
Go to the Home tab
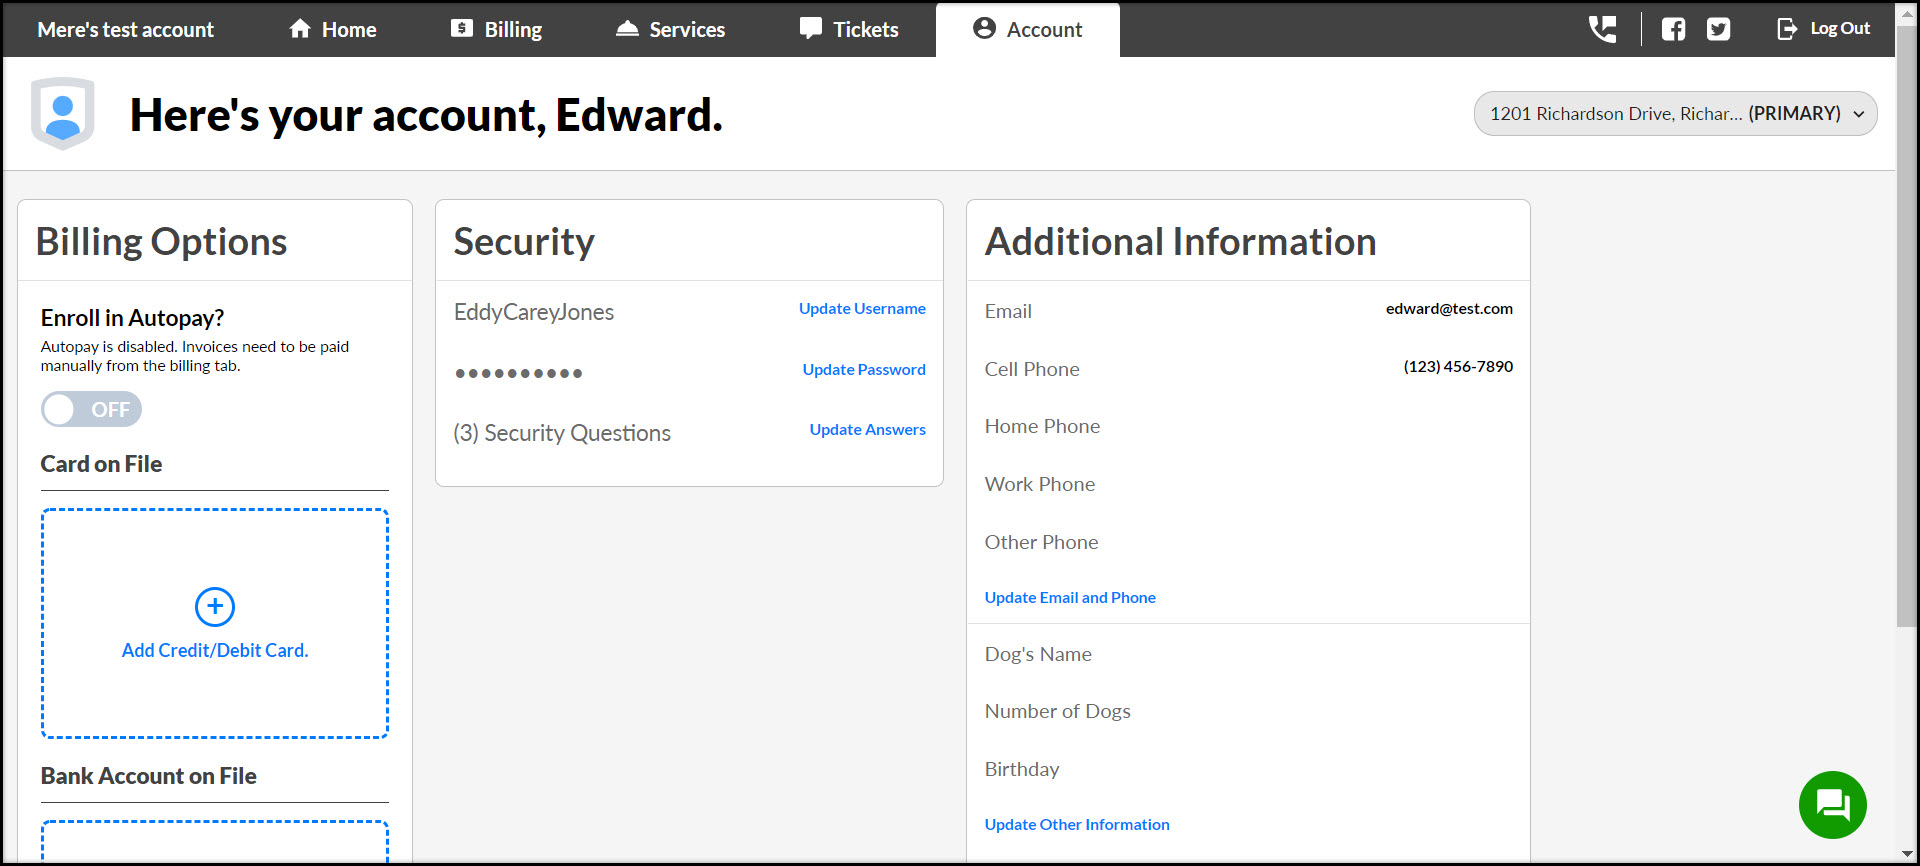tap(333, 30)
